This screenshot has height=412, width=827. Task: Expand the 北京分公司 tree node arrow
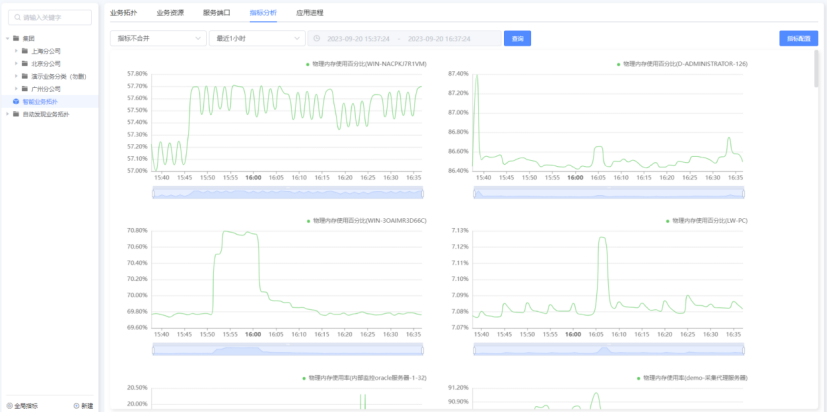click(x=16, y=64)
